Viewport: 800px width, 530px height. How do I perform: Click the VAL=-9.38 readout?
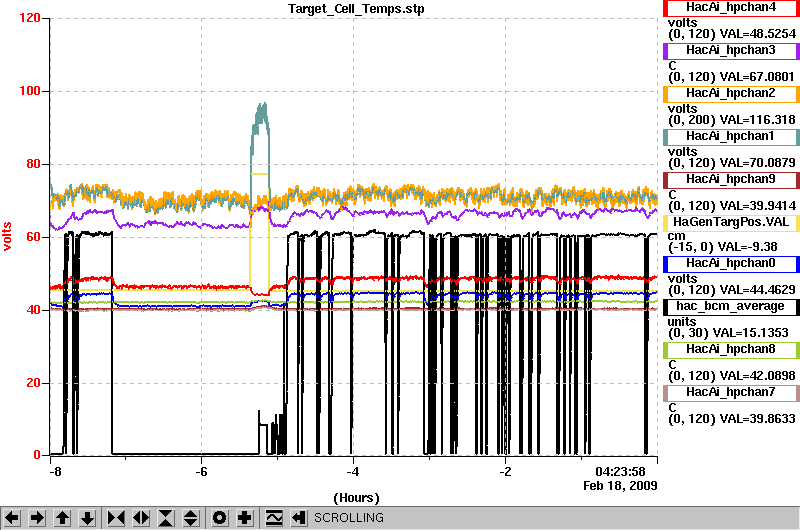pos(748,247)
